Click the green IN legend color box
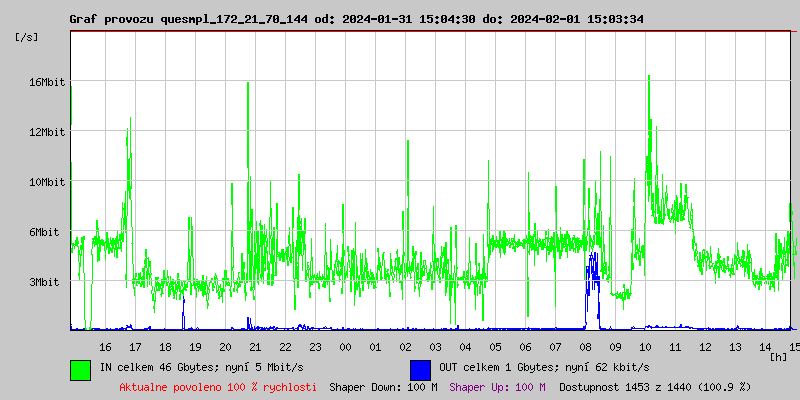Image resolution: width=800 pixels, height=400 pixels. pos(80,369)
